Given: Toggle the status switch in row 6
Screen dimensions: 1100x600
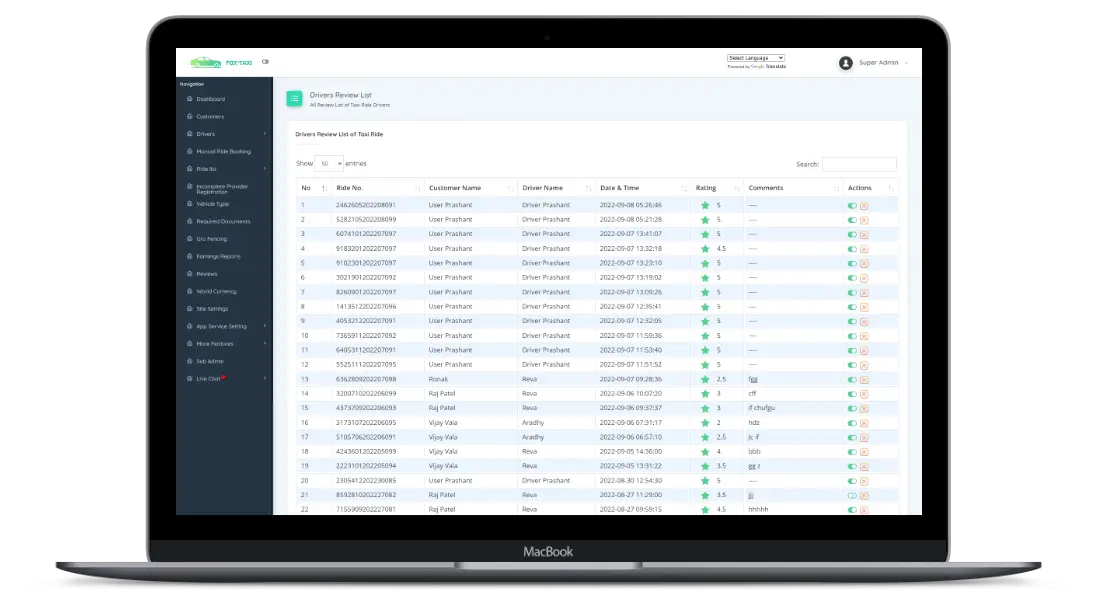Looking at the screenshot, I should point(852,278).
